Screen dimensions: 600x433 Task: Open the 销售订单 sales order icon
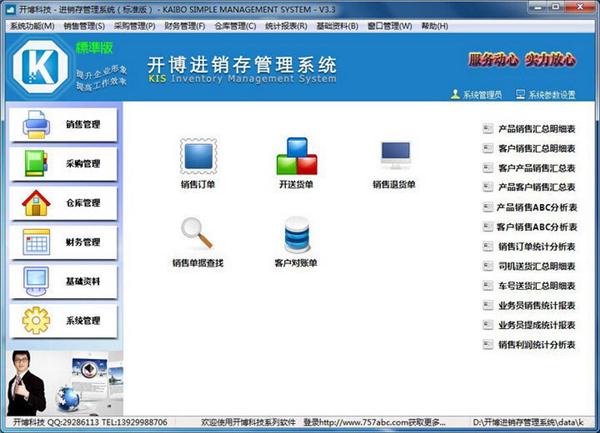pos(198,157)
